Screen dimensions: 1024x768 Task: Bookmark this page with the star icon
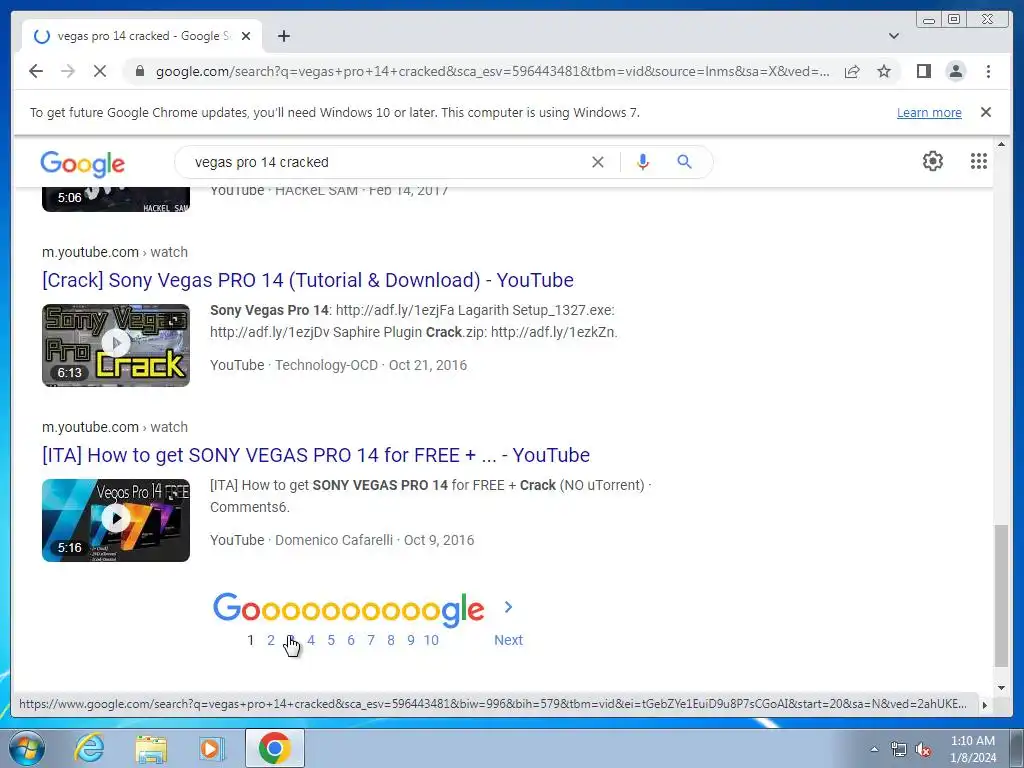point(884,71)
